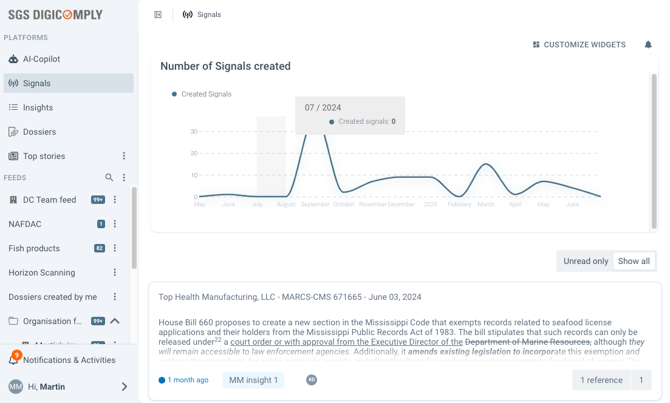The image size is (670, 403).
Task: Go to Insights in sidebar
Action: pos(37,107)
